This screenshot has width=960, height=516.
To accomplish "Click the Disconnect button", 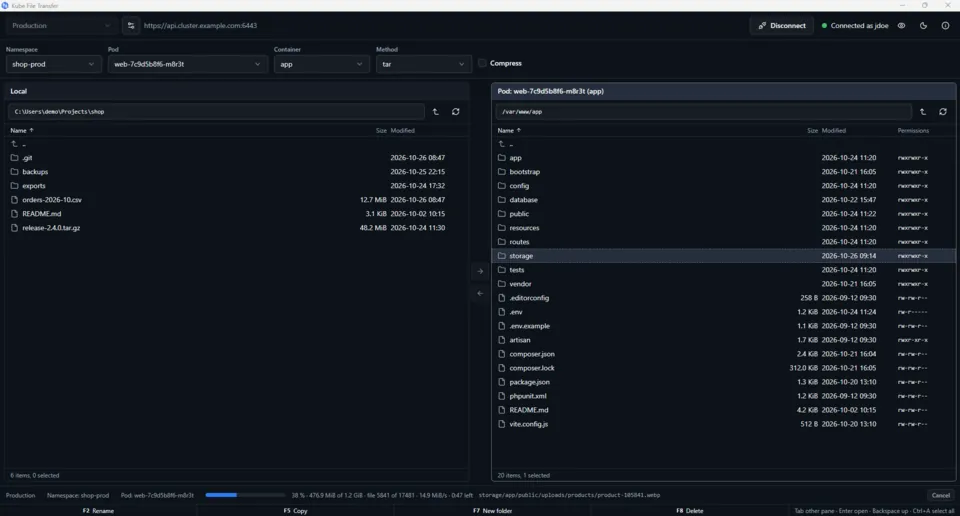I will pyautogui.click(x=782, y=26).
